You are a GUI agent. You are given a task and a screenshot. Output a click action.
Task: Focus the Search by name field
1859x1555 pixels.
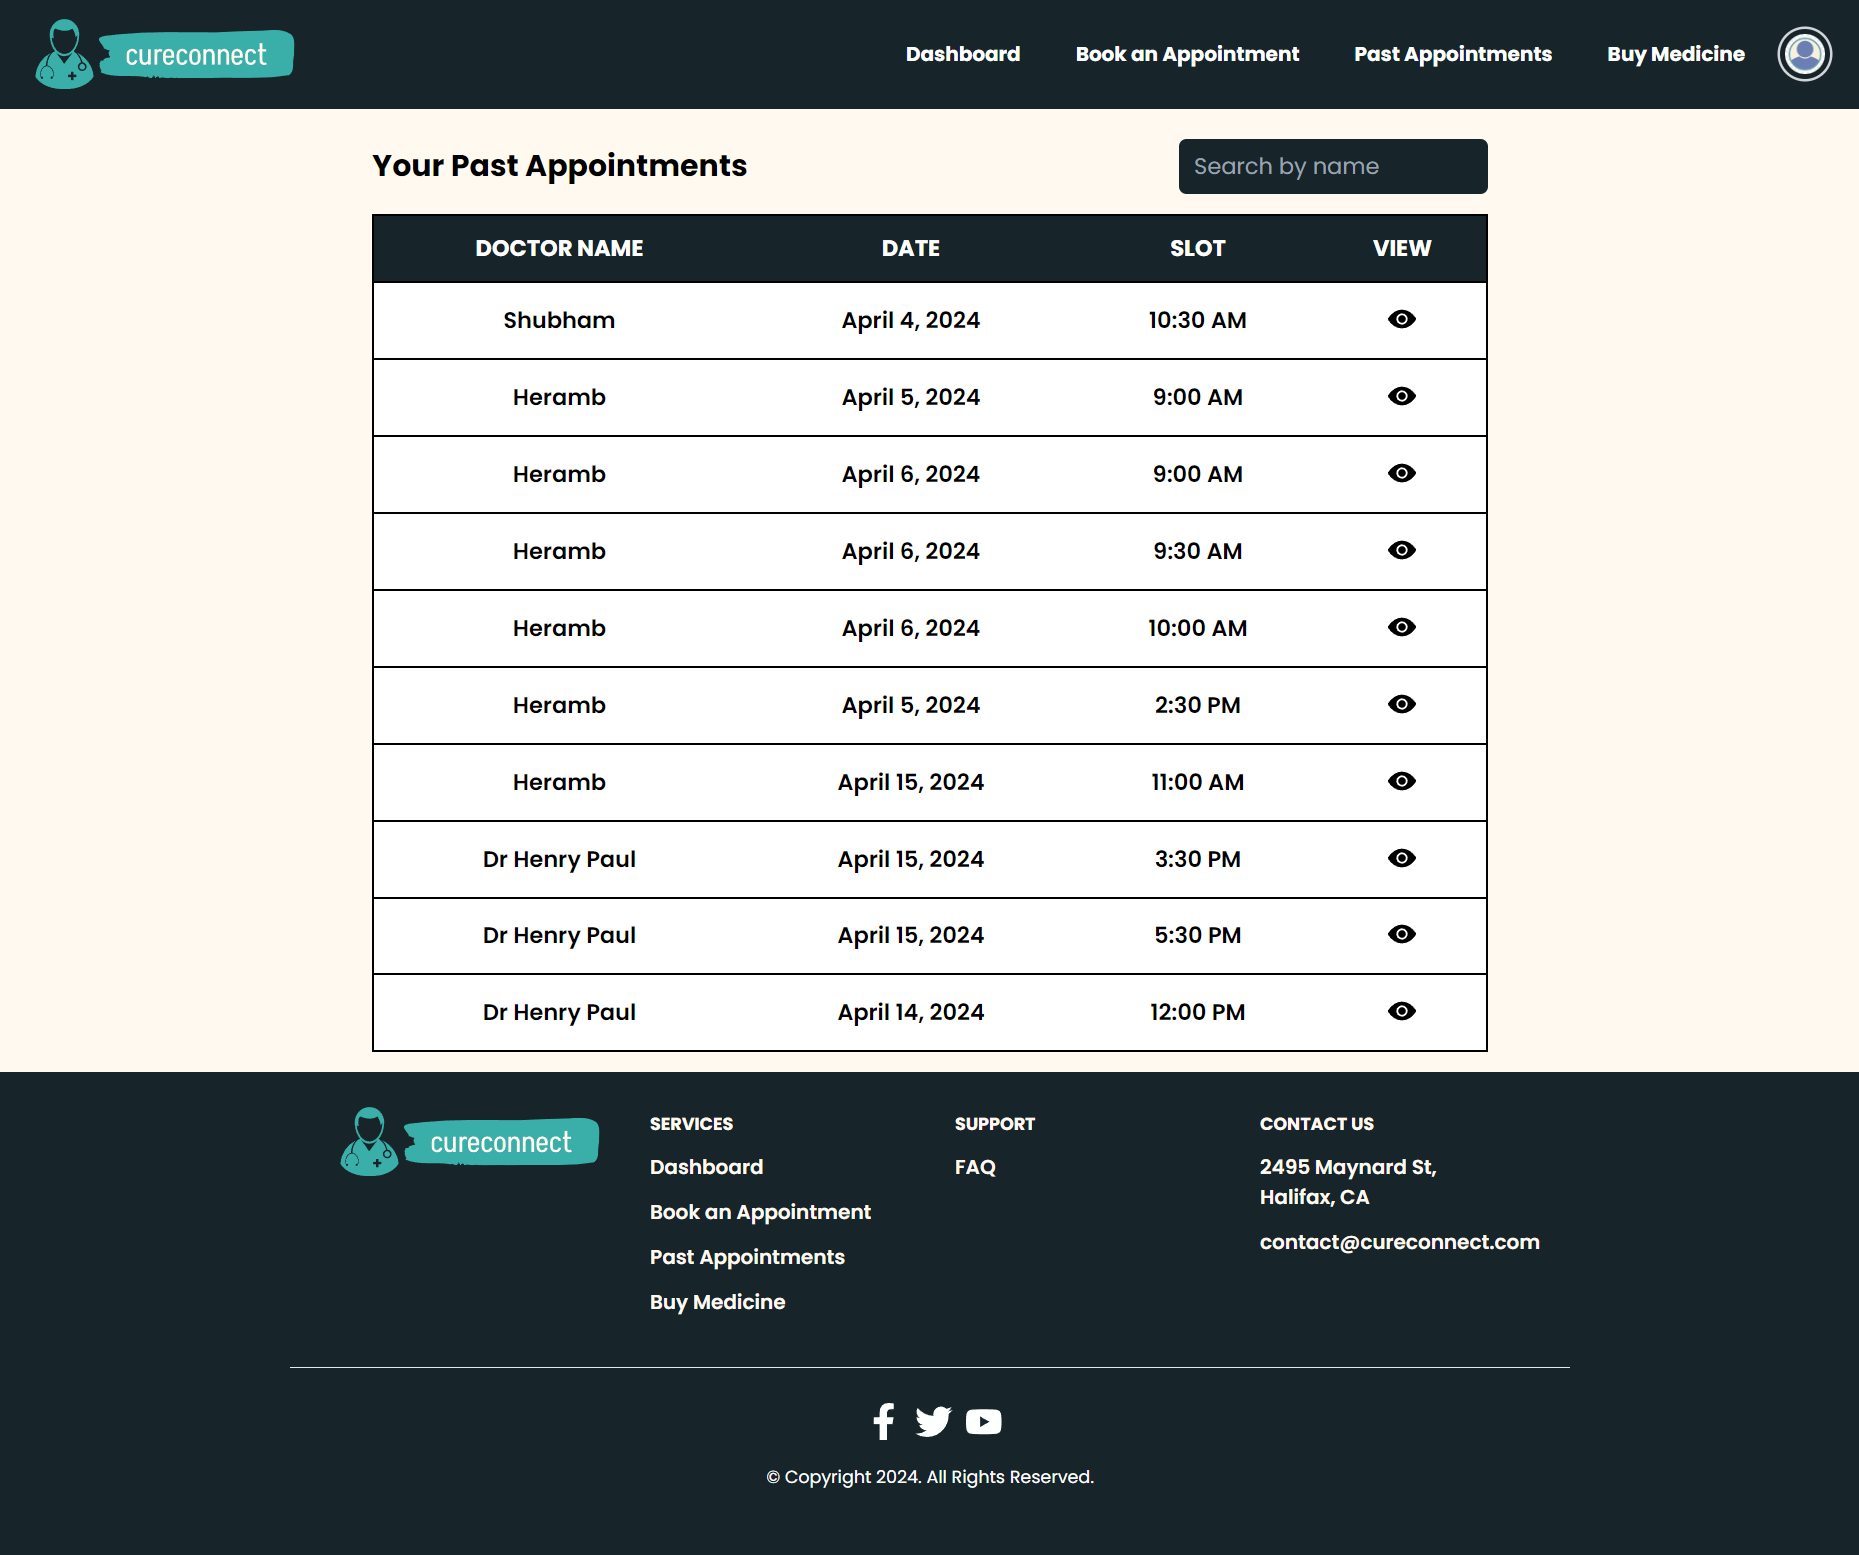coord(1332,166)
